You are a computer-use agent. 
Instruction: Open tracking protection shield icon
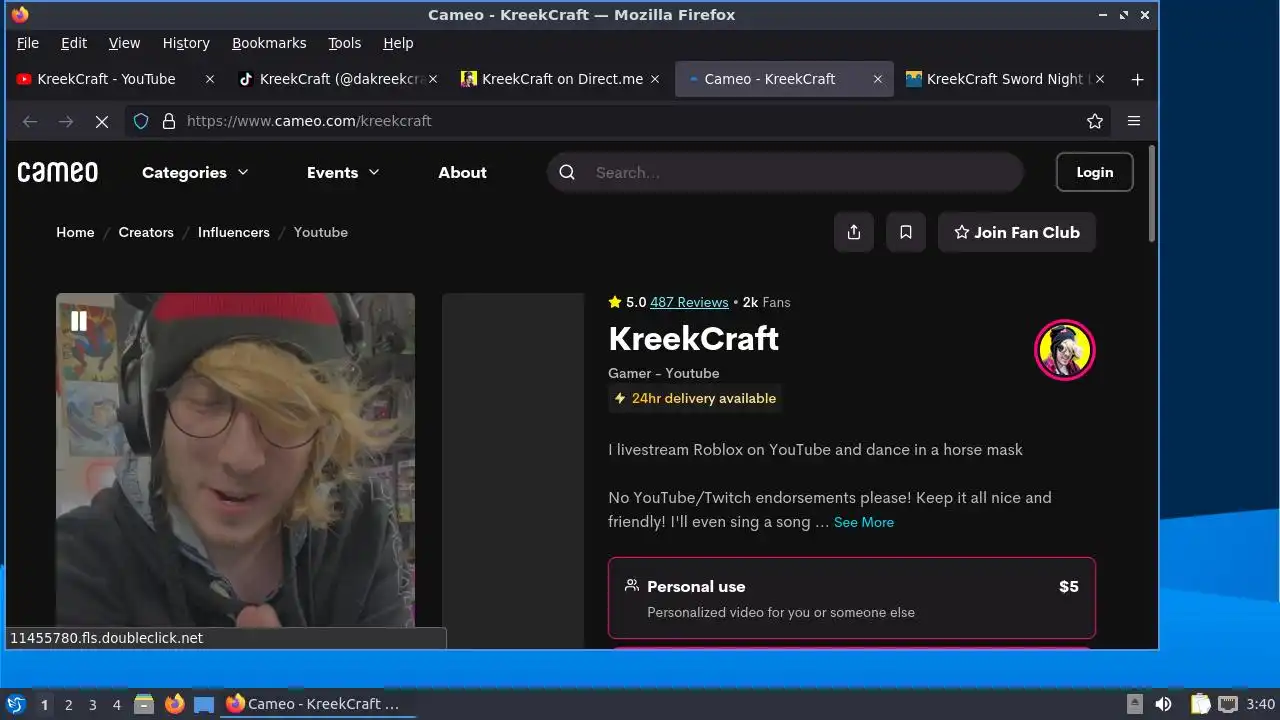click(x=141, y=121)
